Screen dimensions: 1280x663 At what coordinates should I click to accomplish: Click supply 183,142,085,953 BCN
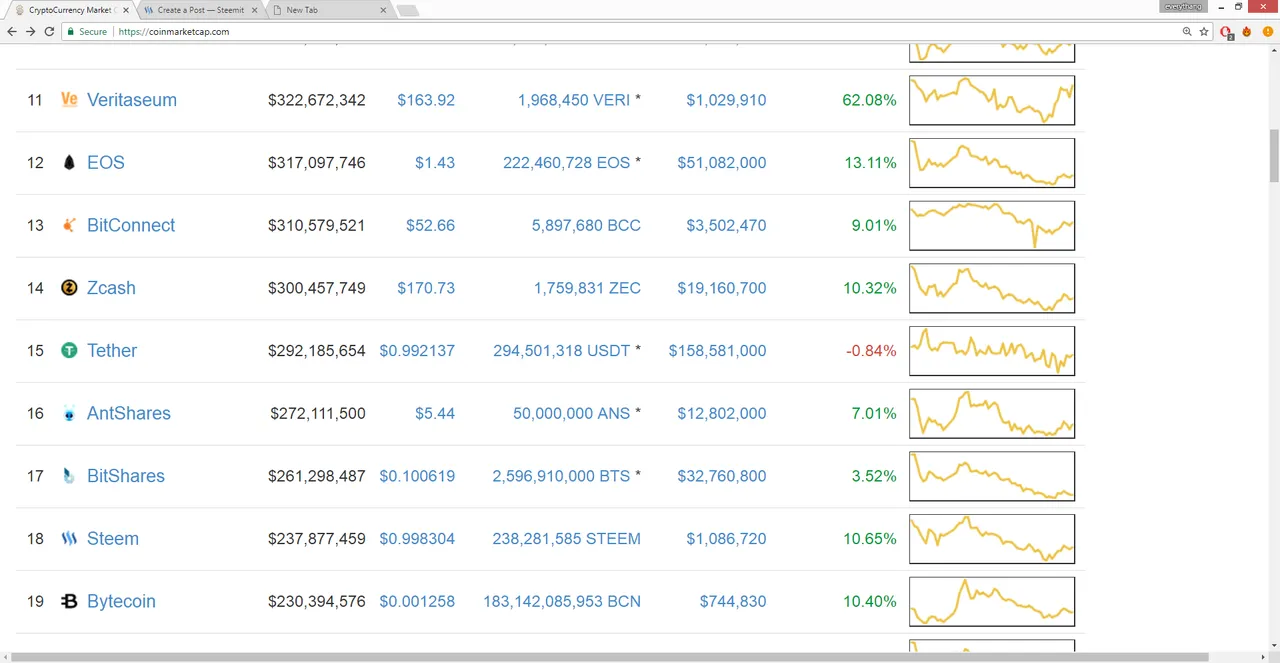pos(562,601)
